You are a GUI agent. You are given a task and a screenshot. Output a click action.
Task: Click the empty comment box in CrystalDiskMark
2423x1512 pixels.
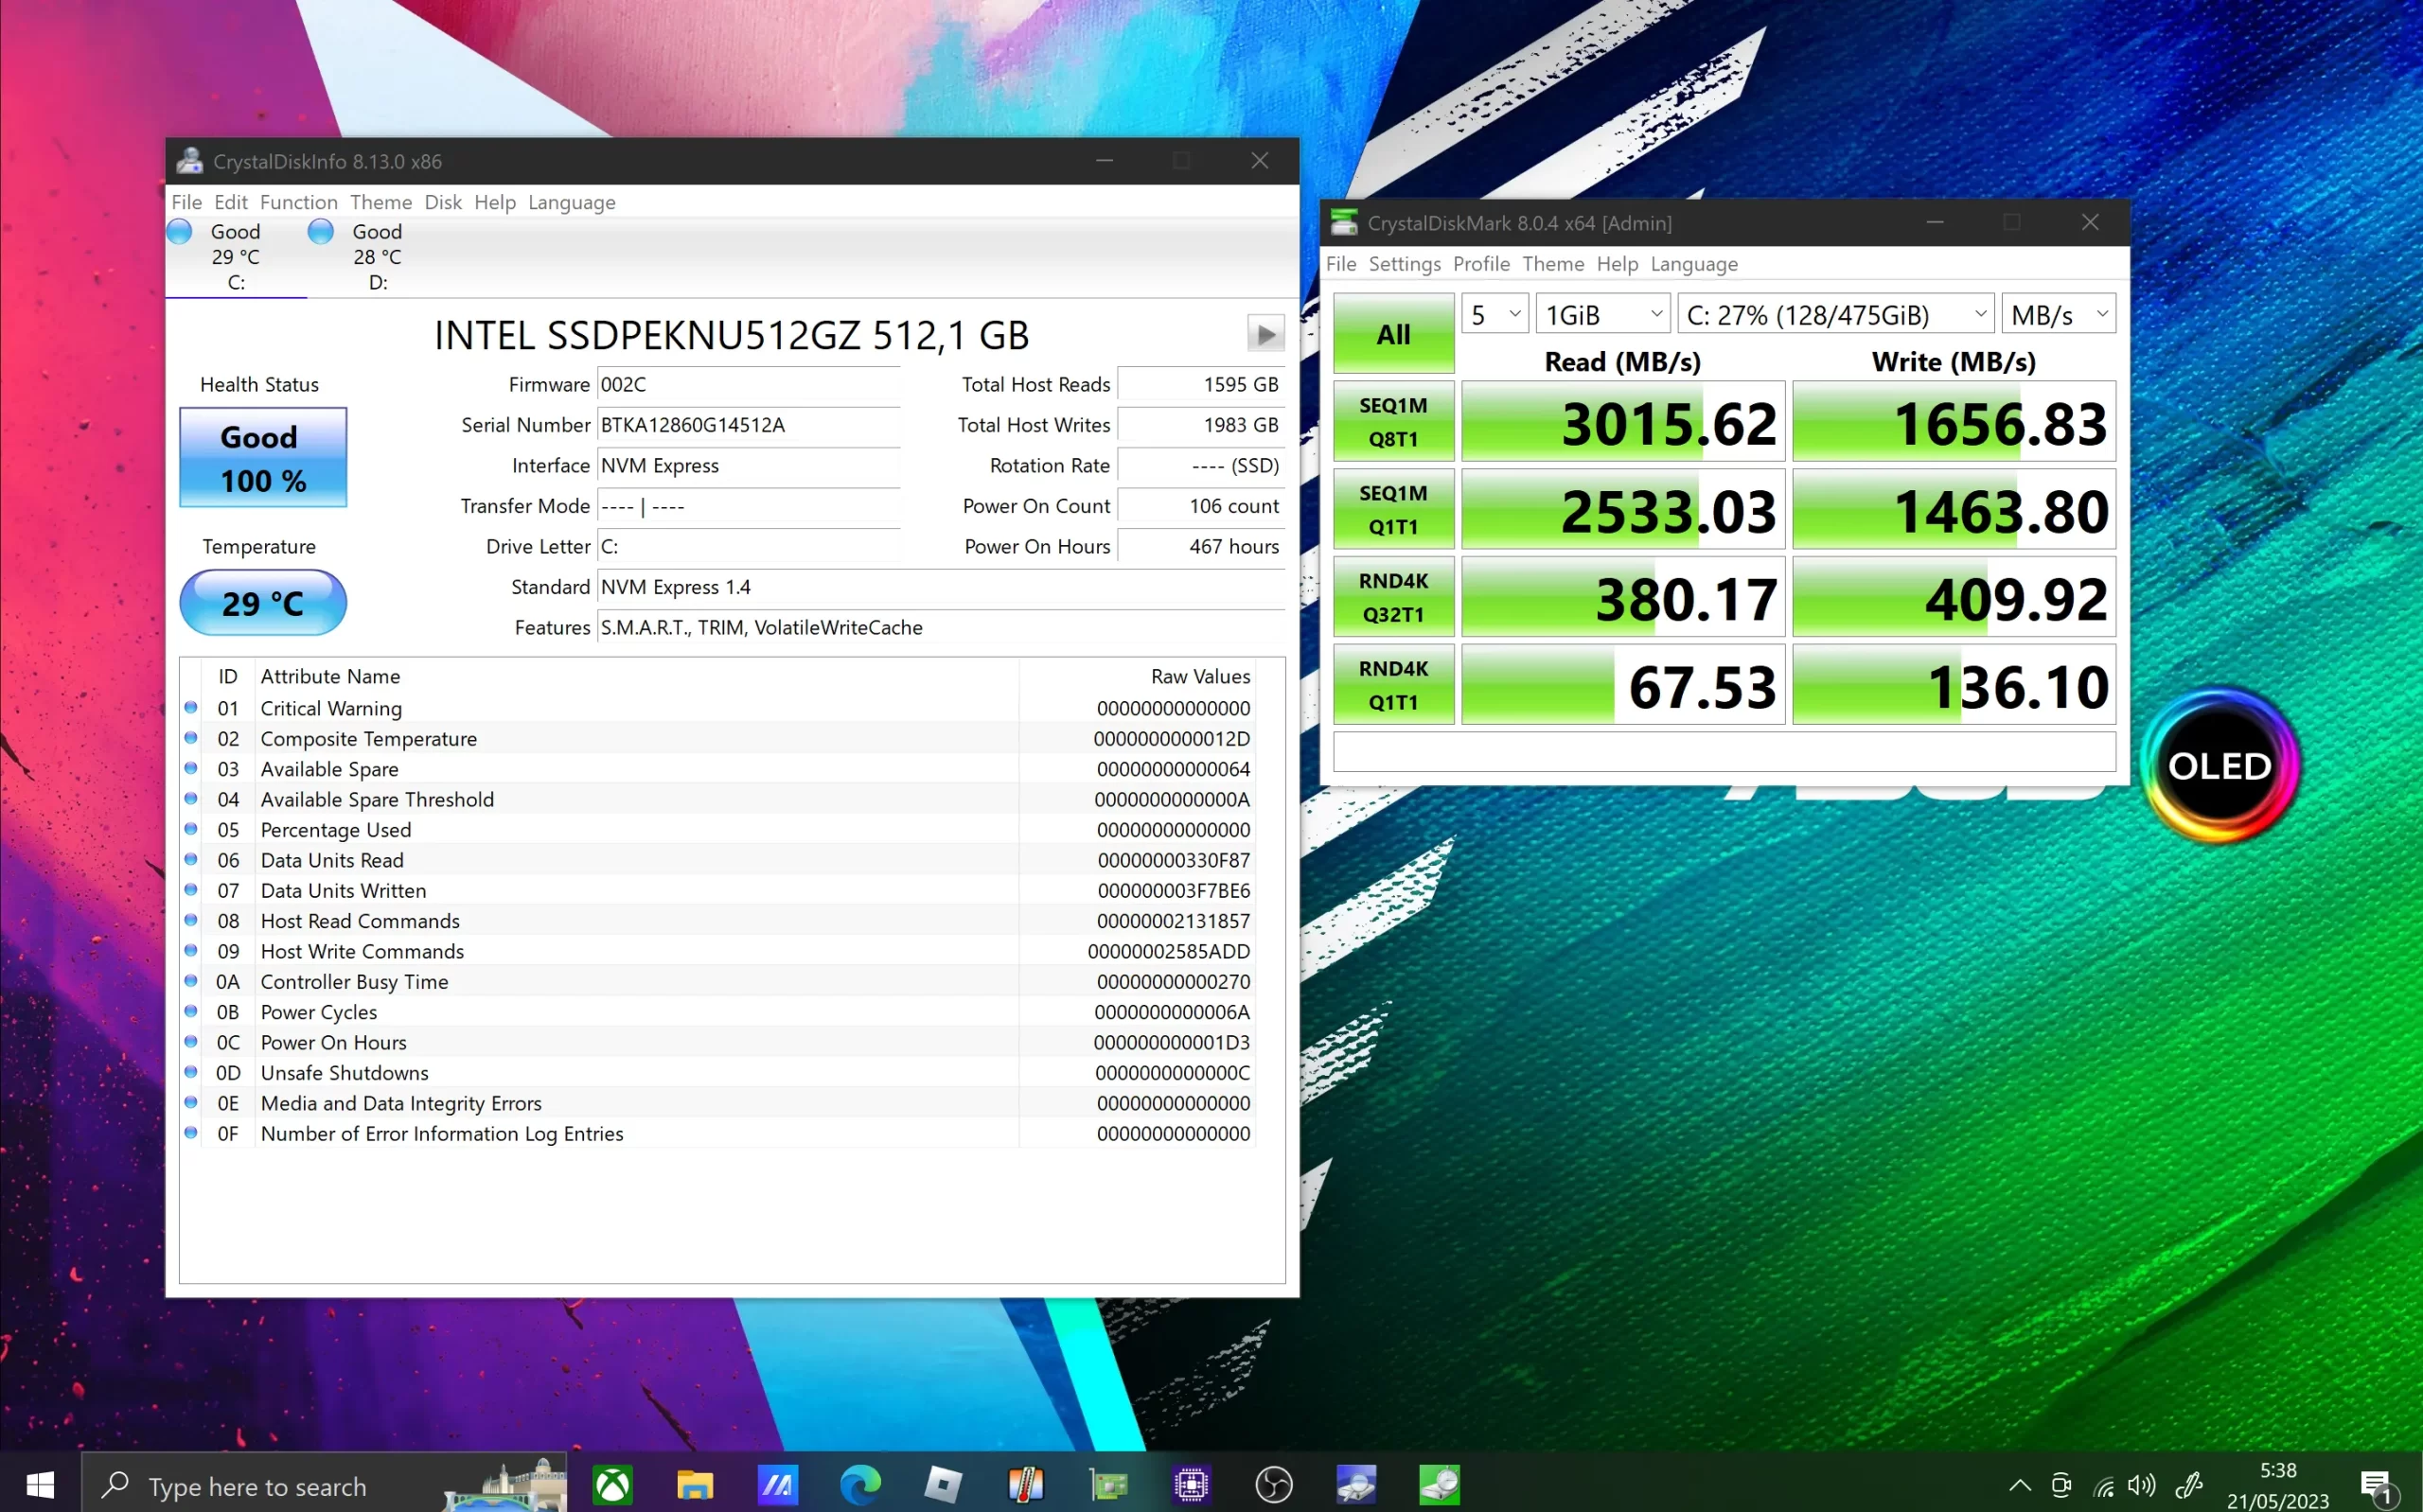[1724, 752]
